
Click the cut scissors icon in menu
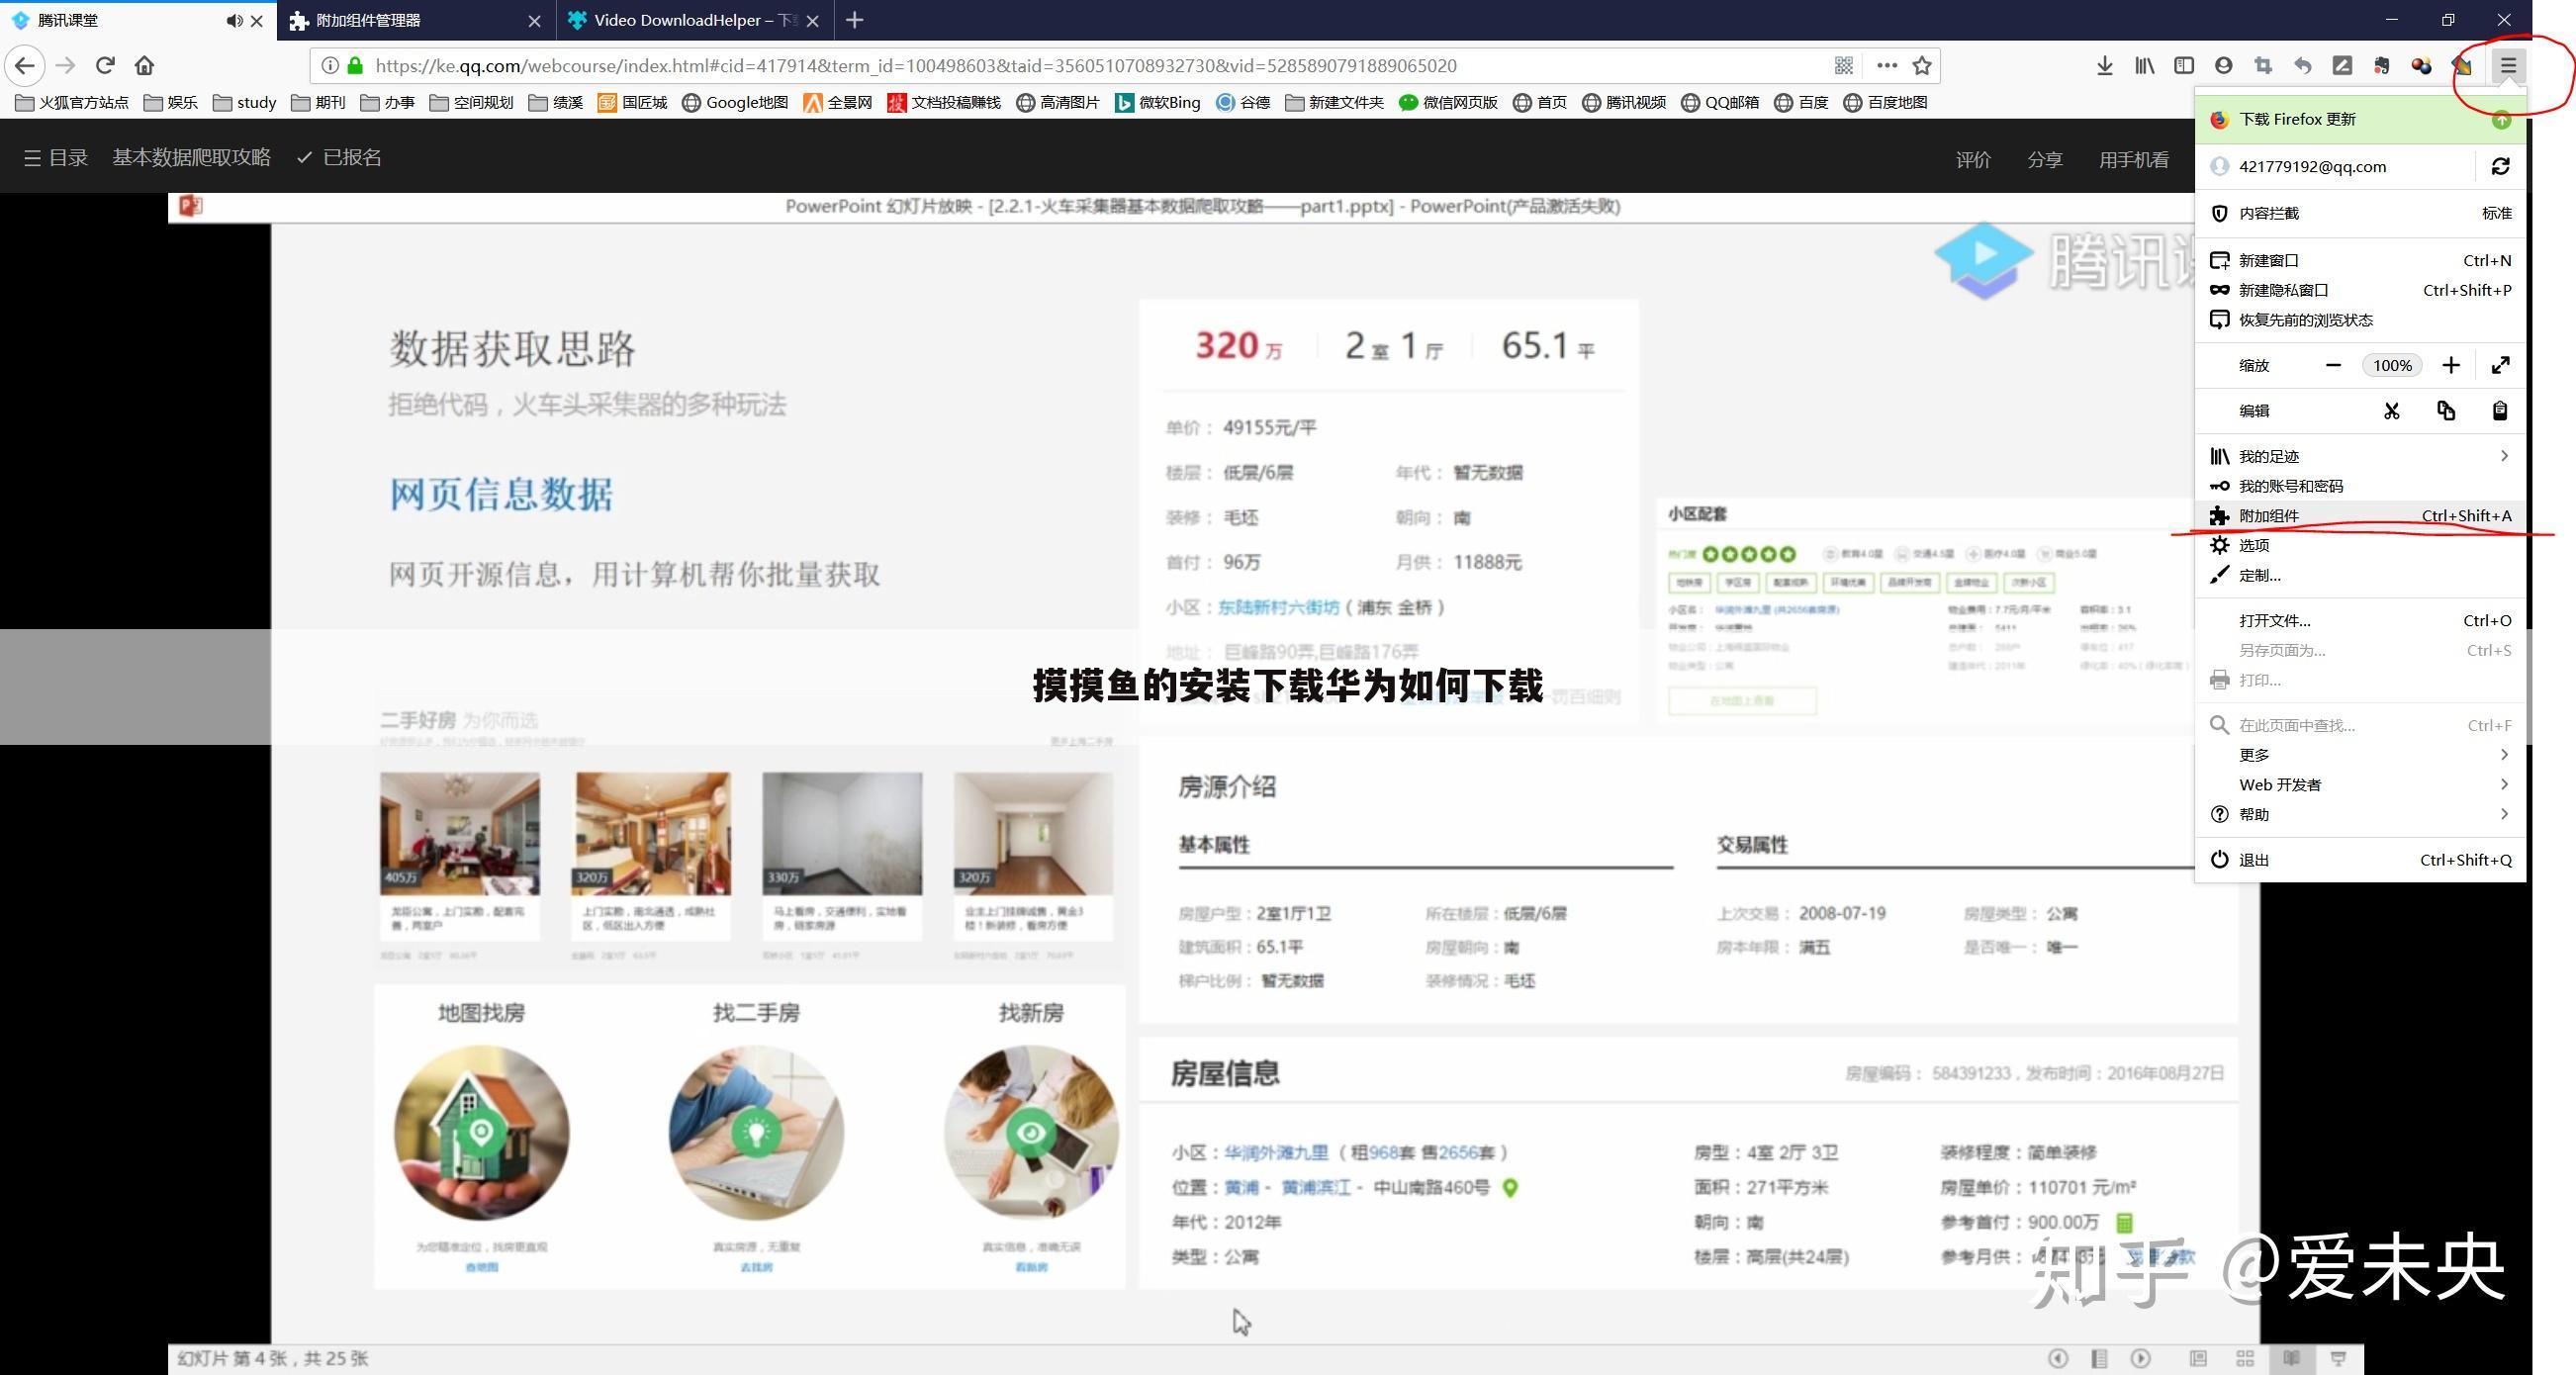pyautogui.click(x=2391, y=411)
